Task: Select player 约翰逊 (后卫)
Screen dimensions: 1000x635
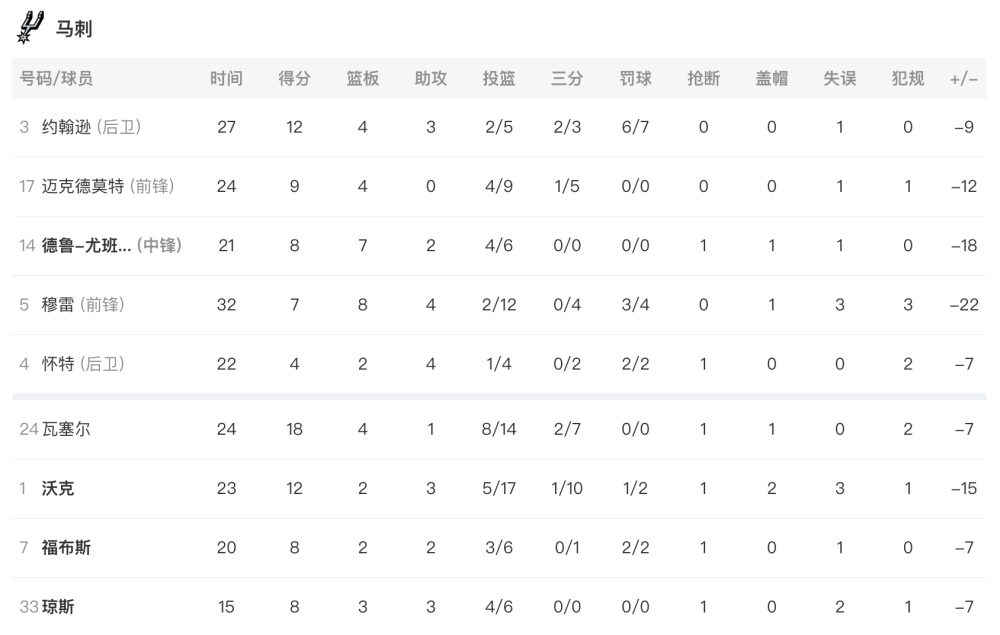Action: 91,127
